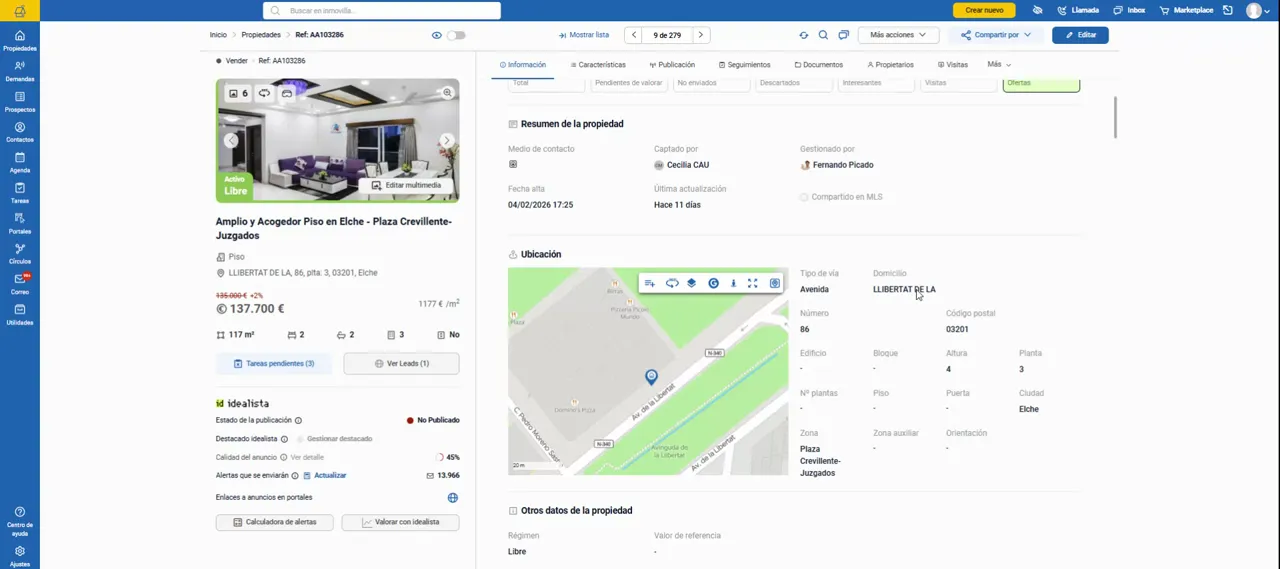Click the Inmovilla logo at top left
The height and width of the screenshot is (569, 1280).
tap(19, 11)
